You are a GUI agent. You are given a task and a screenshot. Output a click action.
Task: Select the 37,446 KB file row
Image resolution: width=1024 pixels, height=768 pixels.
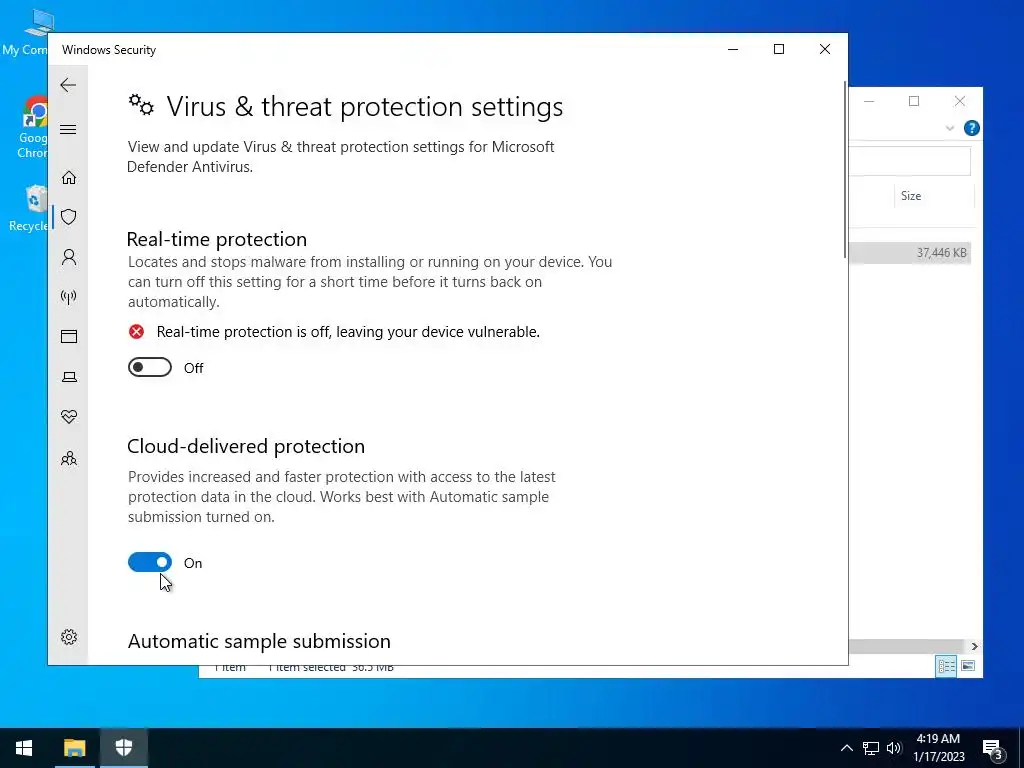(x=910, y=253)
